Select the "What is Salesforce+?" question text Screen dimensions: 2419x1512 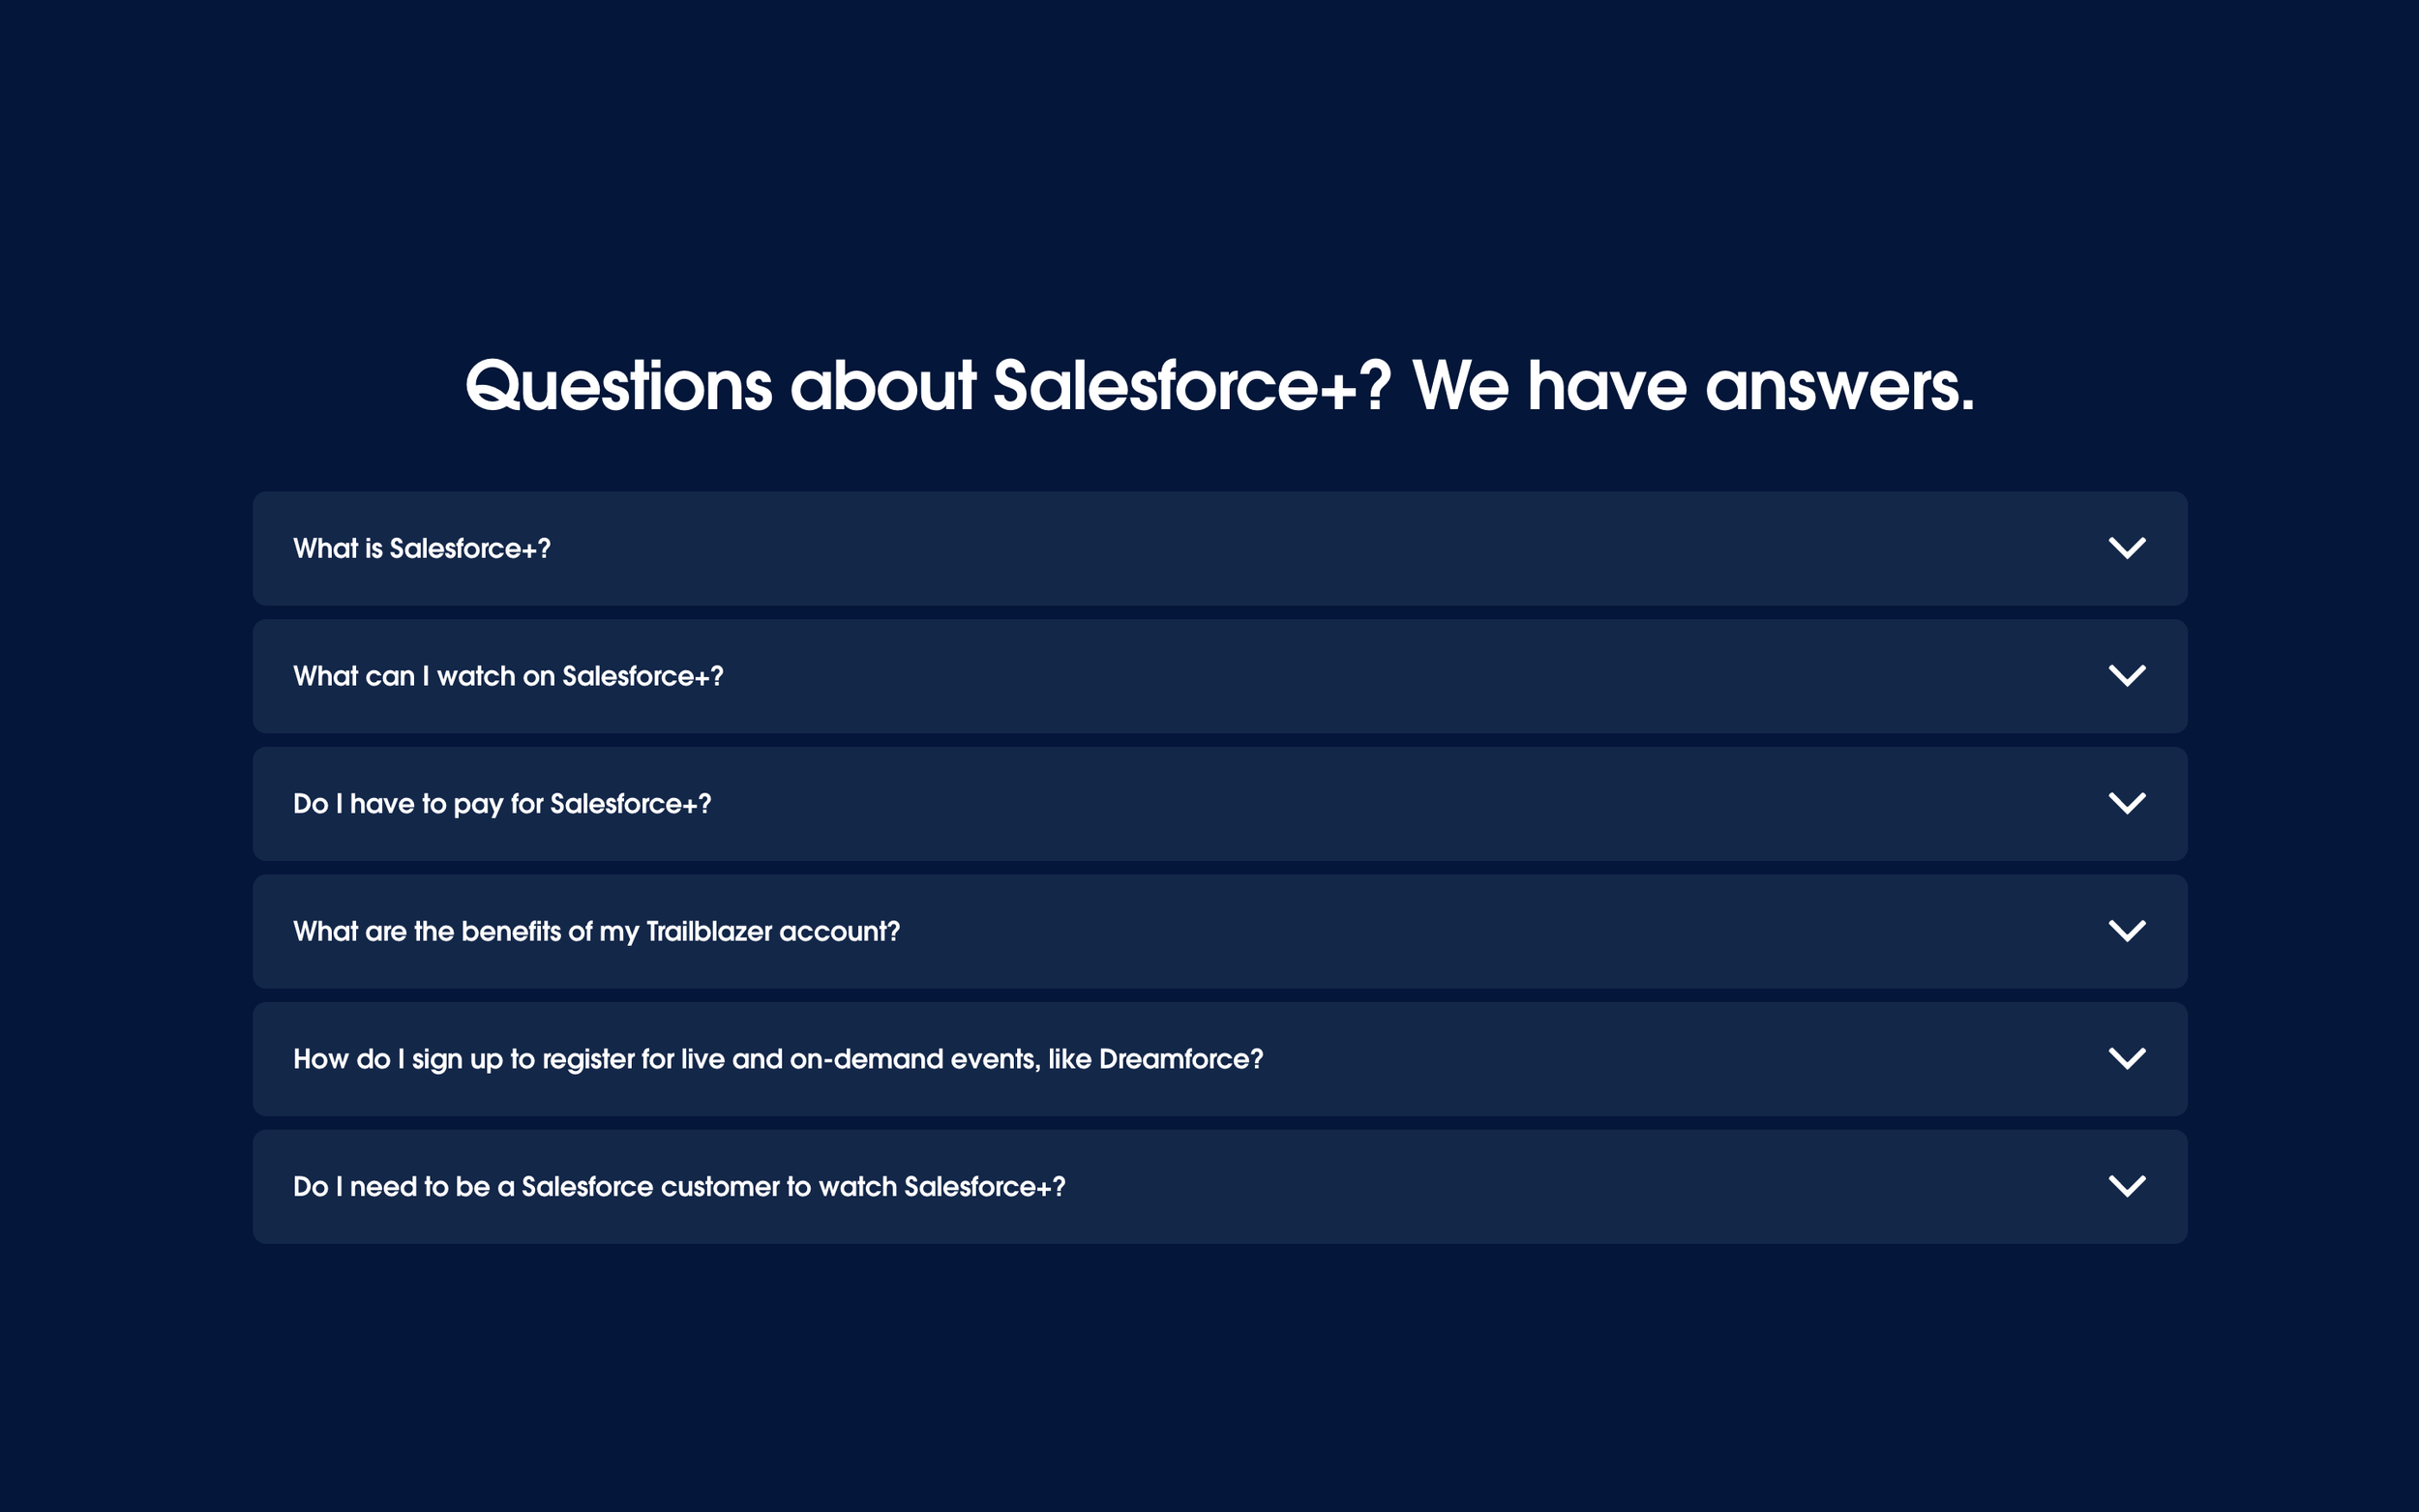point(422,549)
